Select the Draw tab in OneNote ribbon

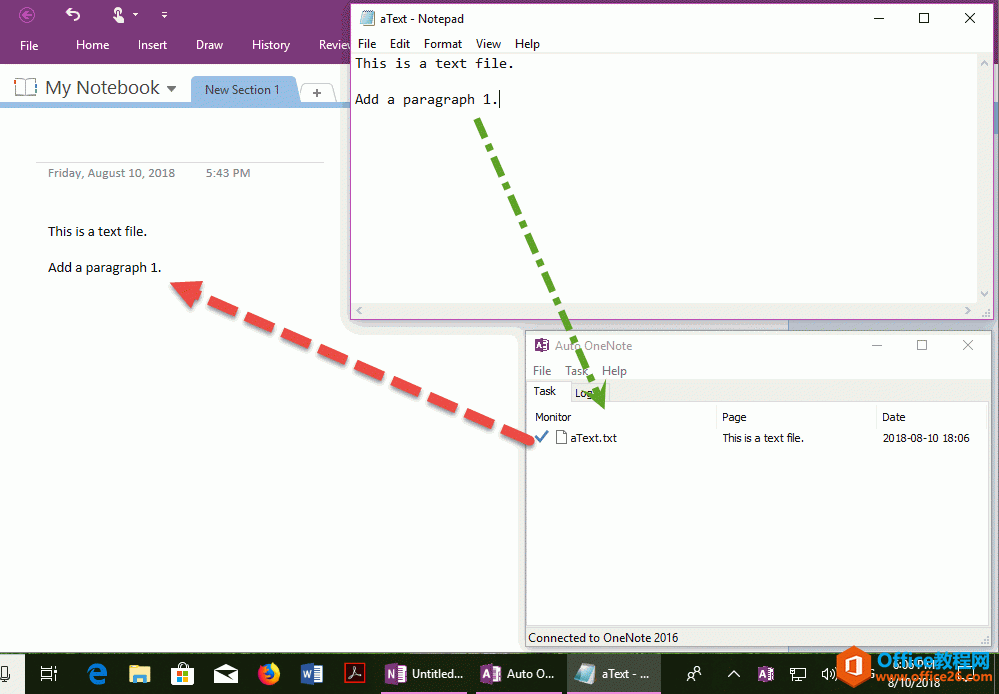pos(209,44)
